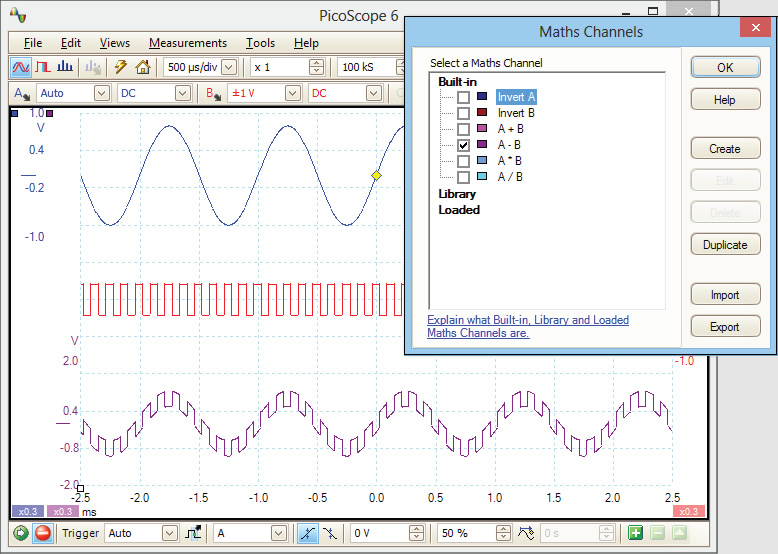Open the 500 µs/div timebase dropdown
This screenshot has height=554, width=778.
(229, 67)
